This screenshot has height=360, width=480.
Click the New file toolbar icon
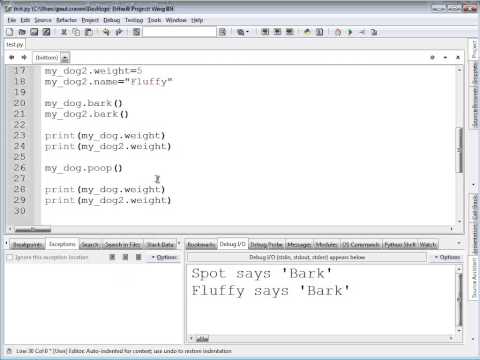coord(10,32)
